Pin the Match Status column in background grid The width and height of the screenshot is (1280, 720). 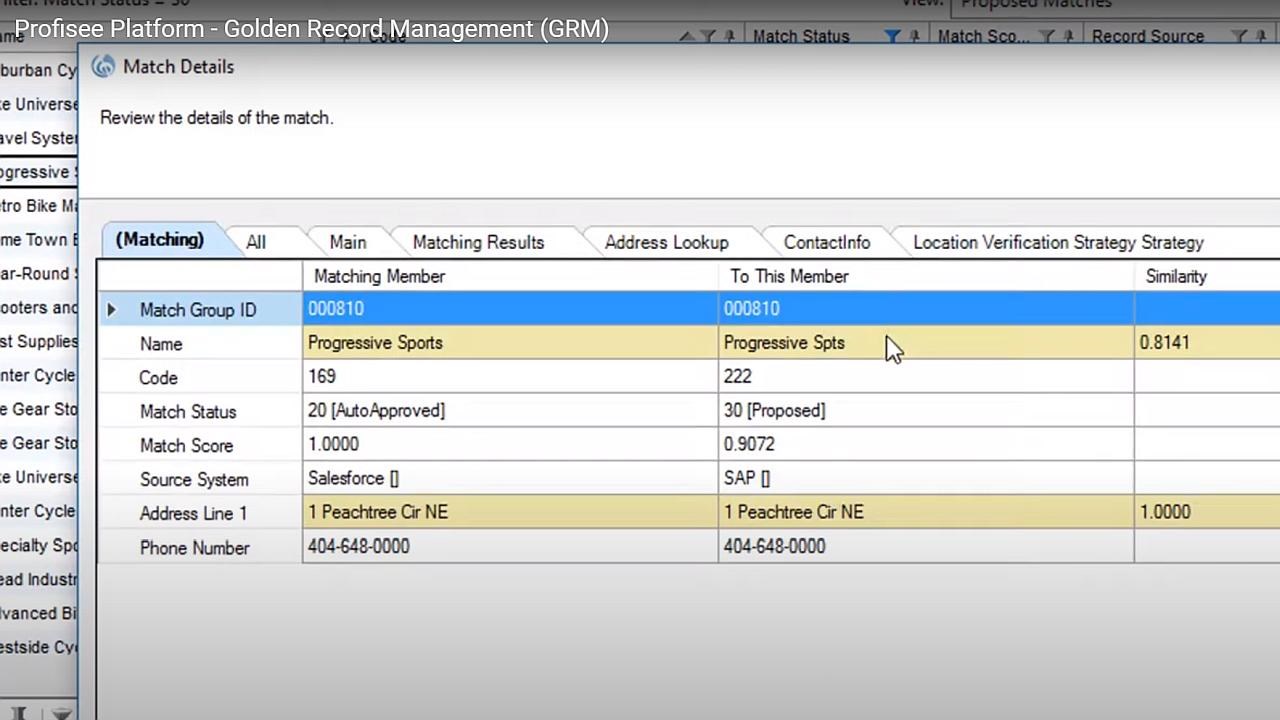(x=914, y=37)
